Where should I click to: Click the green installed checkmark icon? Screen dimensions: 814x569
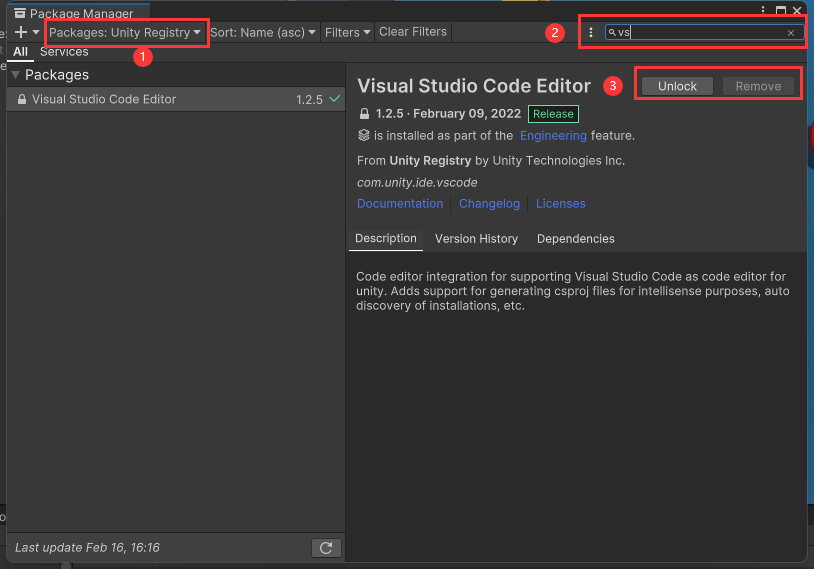(x=335, y=98)
